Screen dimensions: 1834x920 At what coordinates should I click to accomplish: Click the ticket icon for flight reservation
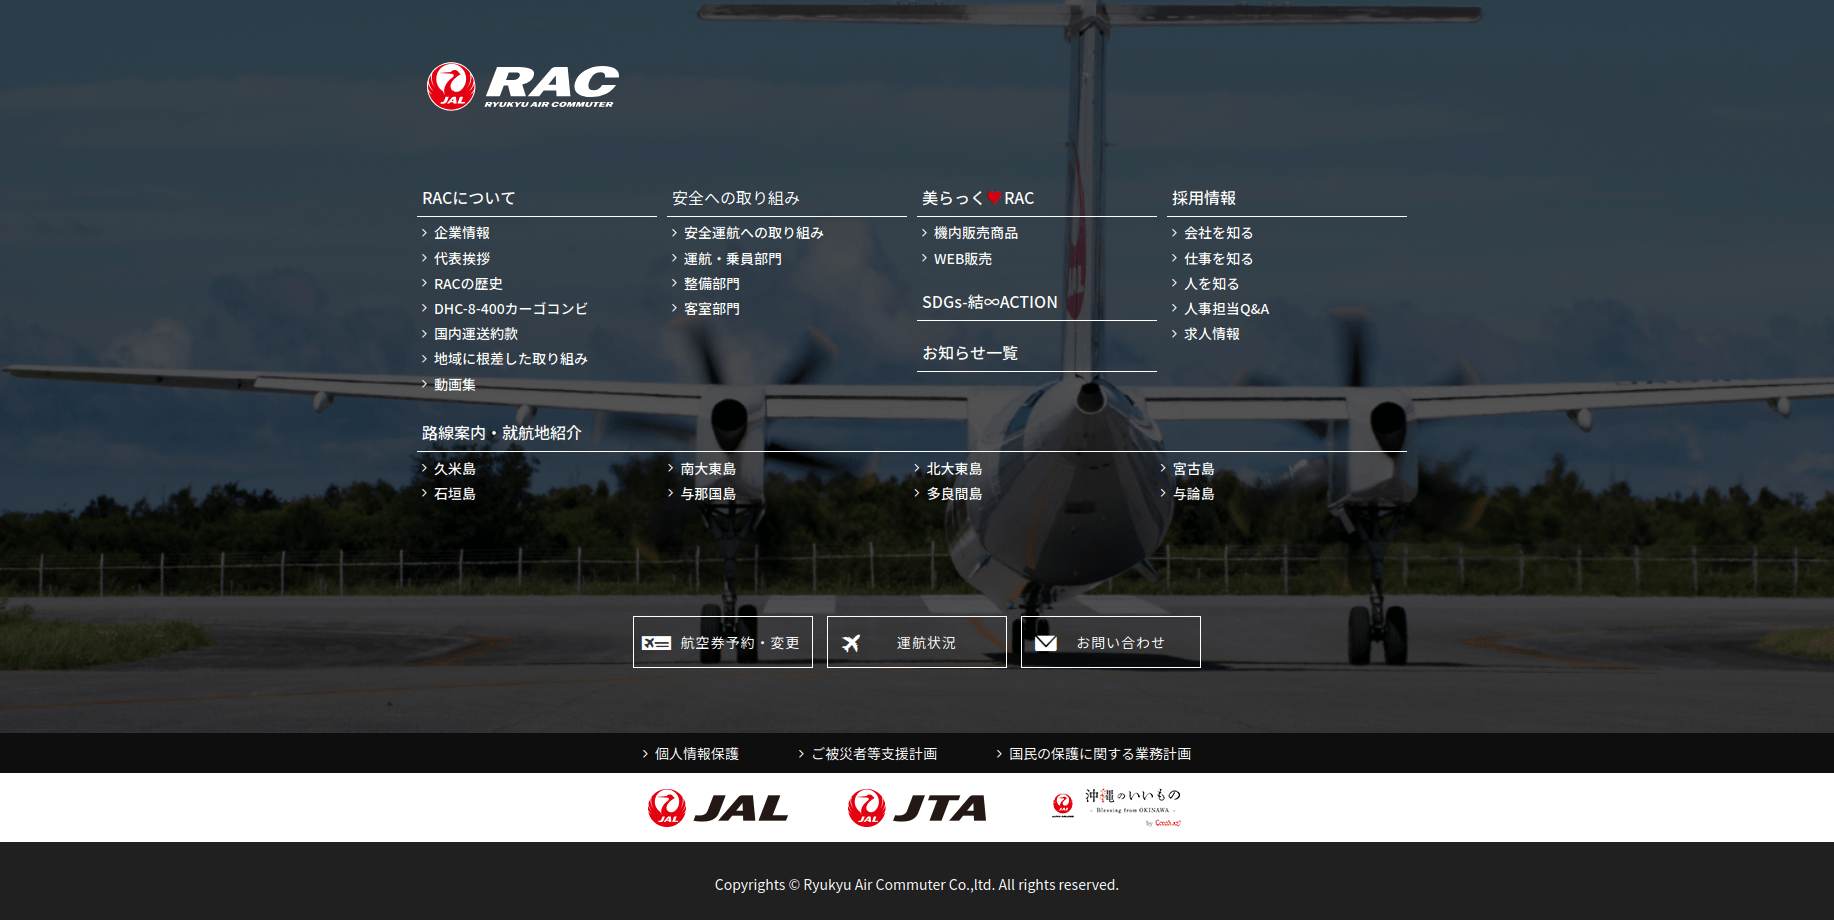656,643
